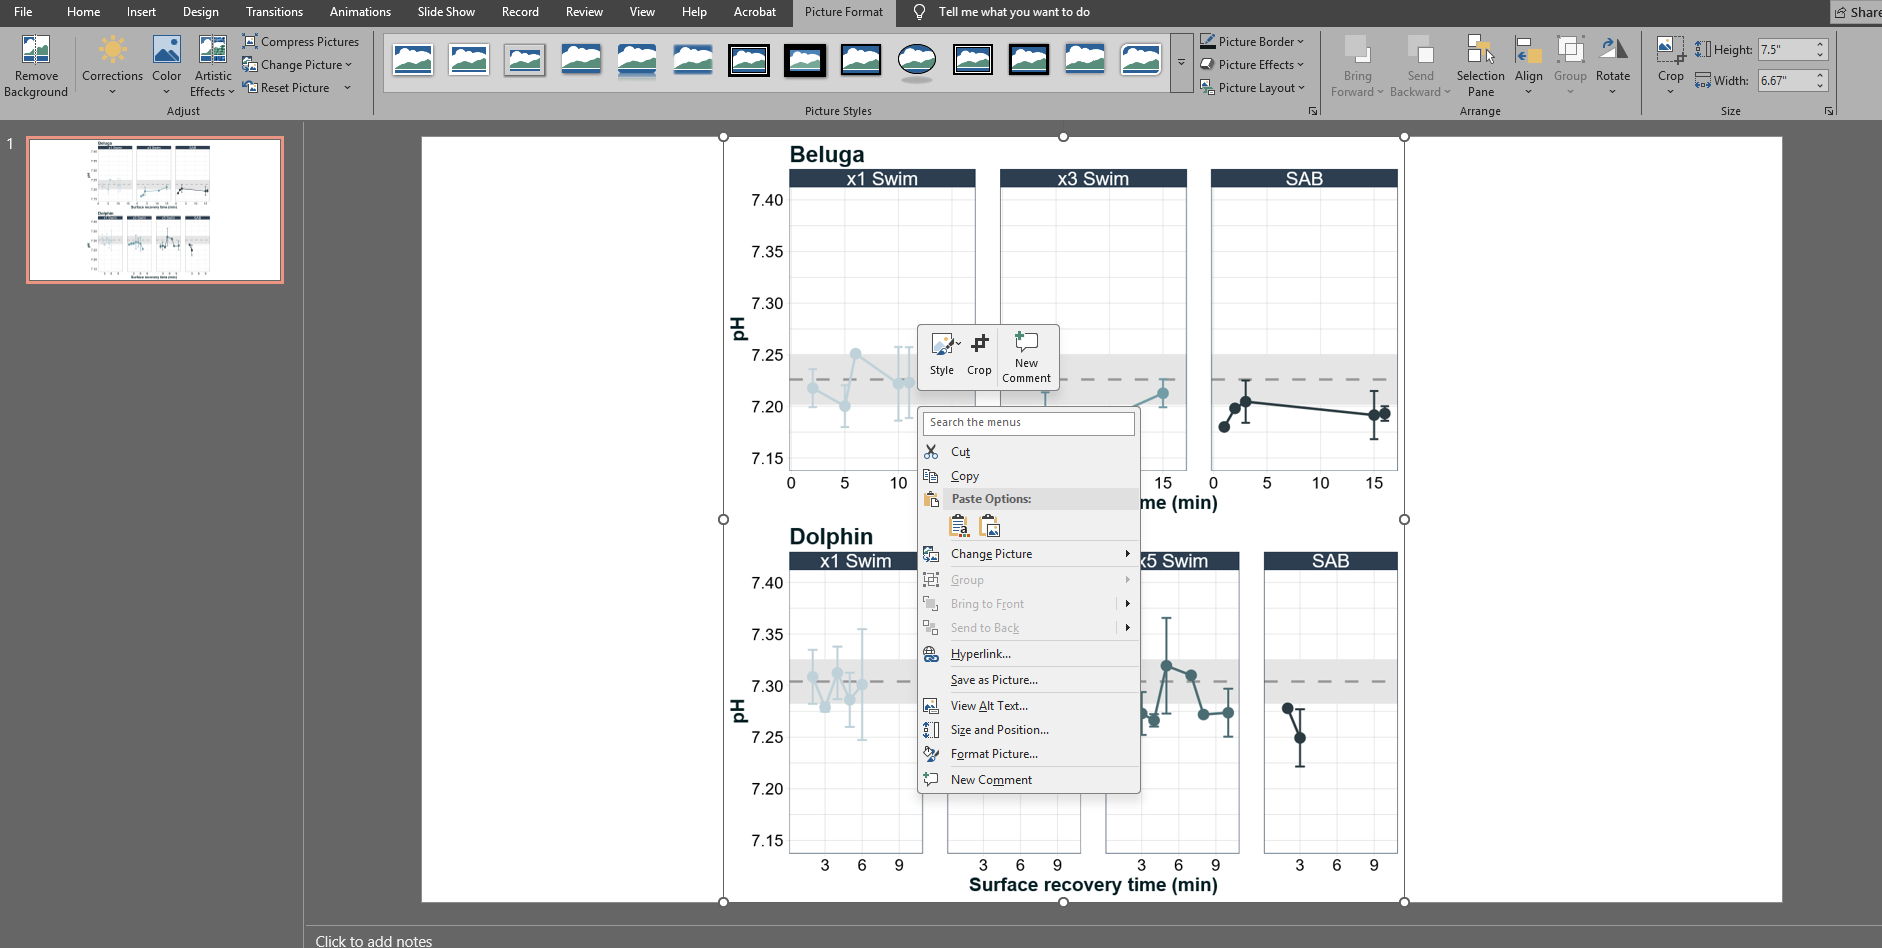Apply Artistic Effects to the picture
This screenshot has width=1882, height=948.
click(212, 64)
